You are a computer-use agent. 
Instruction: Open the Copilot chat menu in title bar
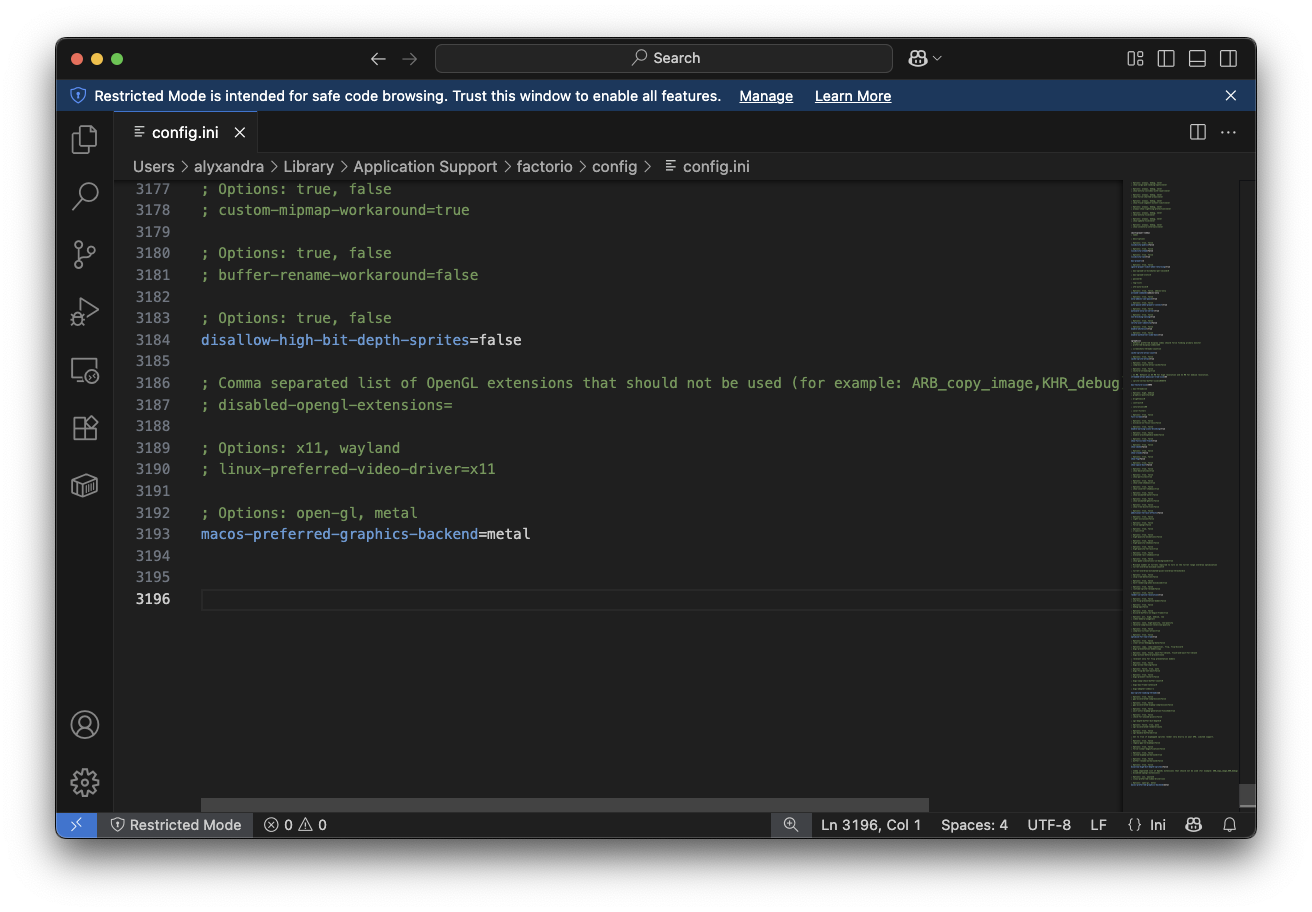tap(925, 58)
